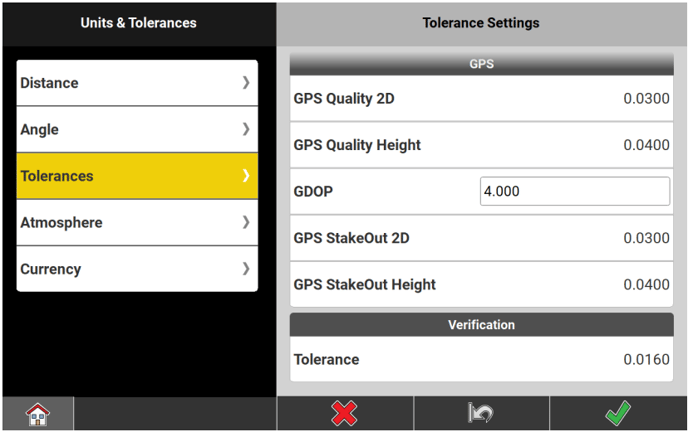Open Atmosphere using its chevron arrow
The width and height of the screenshot is (688, 432).
246,222
